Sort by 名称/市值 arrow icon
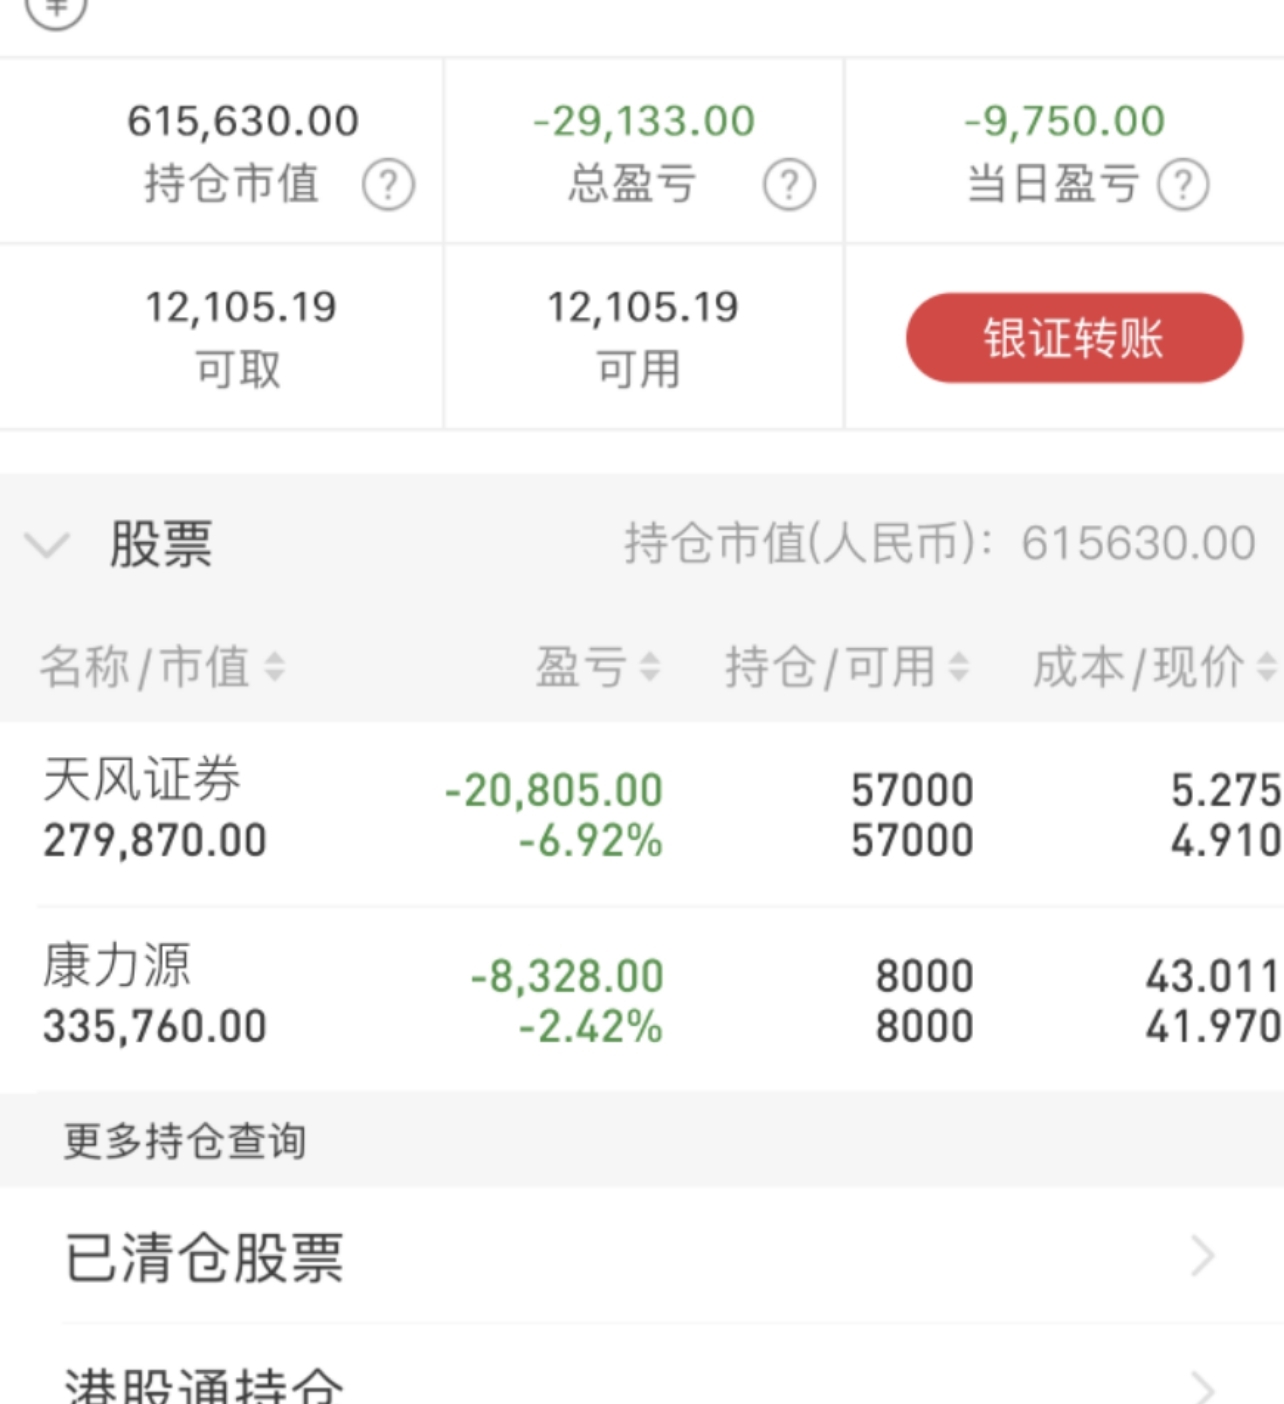1284x1404 pixels. [x=273, y=666]
